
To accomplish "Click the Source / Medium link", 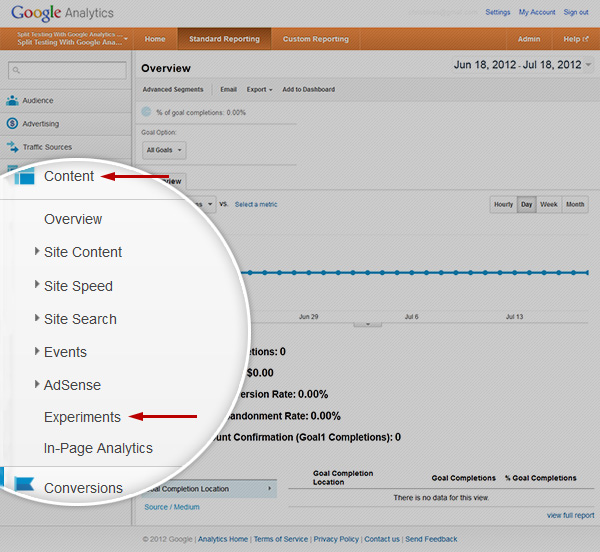I will click(172, 507).
